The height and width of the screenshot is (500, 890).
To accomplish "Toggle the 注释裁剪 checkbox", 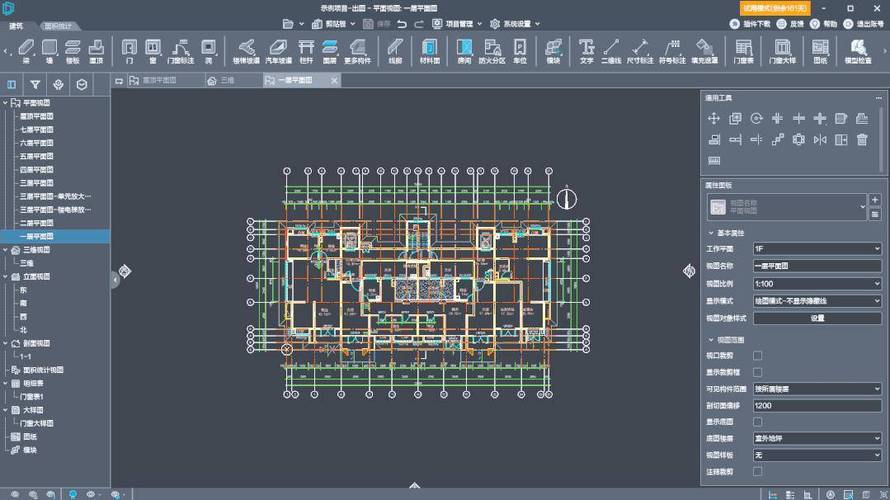I will click(x=757, y=471).
